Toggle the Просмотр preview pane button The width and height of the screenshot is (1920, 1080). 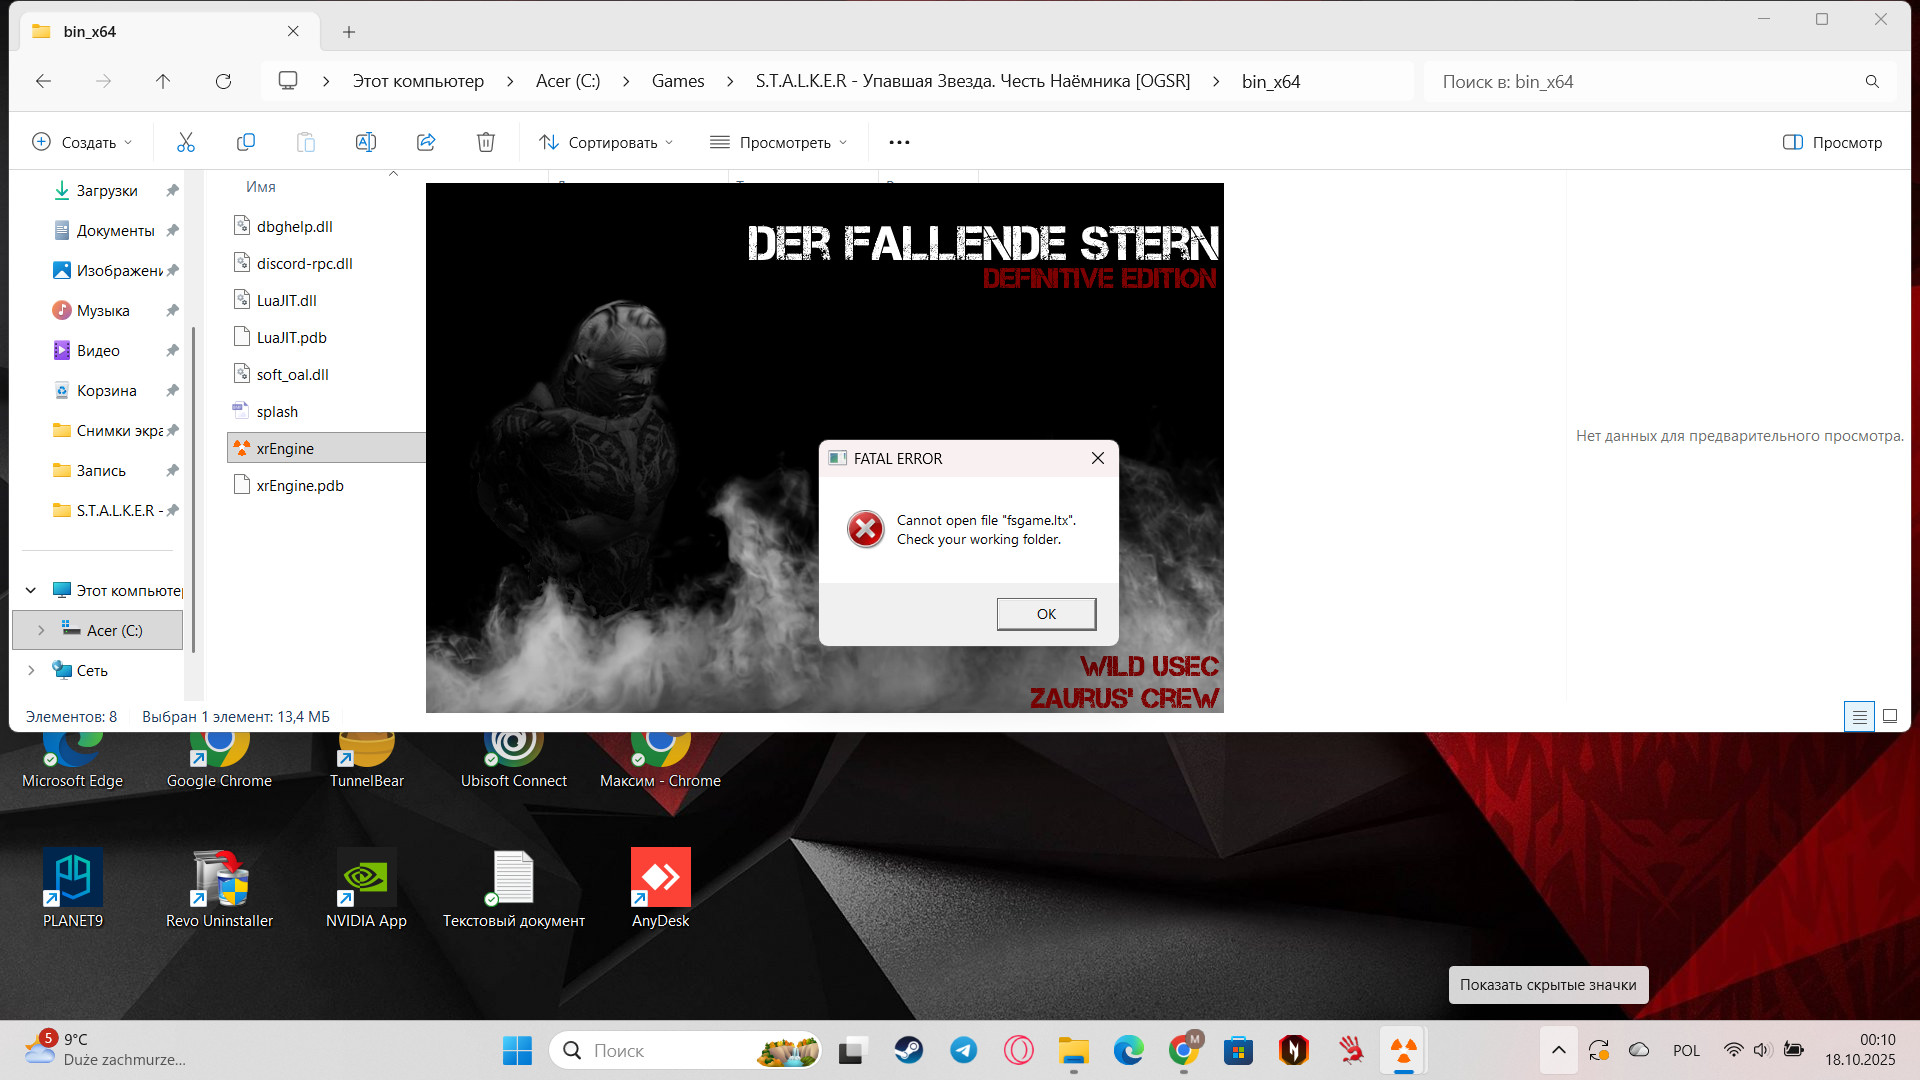1832,142
